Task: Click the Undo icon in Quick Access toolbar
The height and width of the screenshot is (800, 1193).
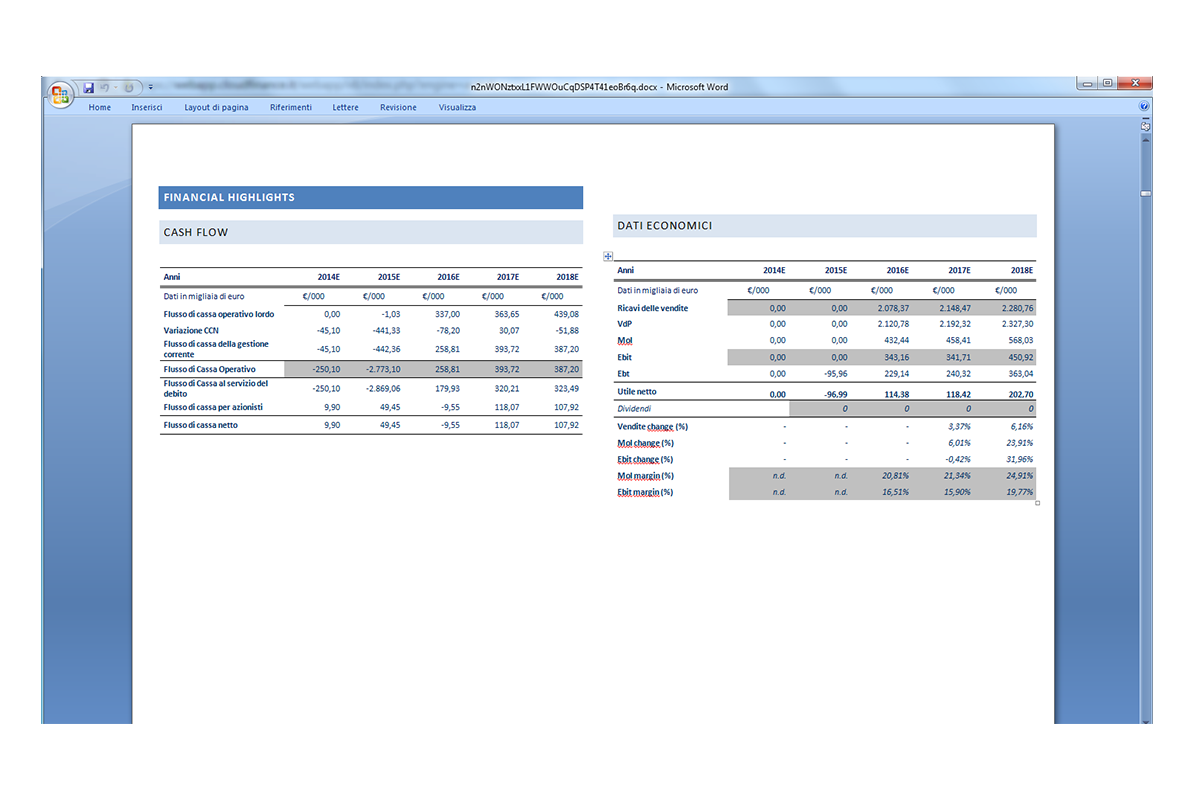Action: tap(104, 88)
